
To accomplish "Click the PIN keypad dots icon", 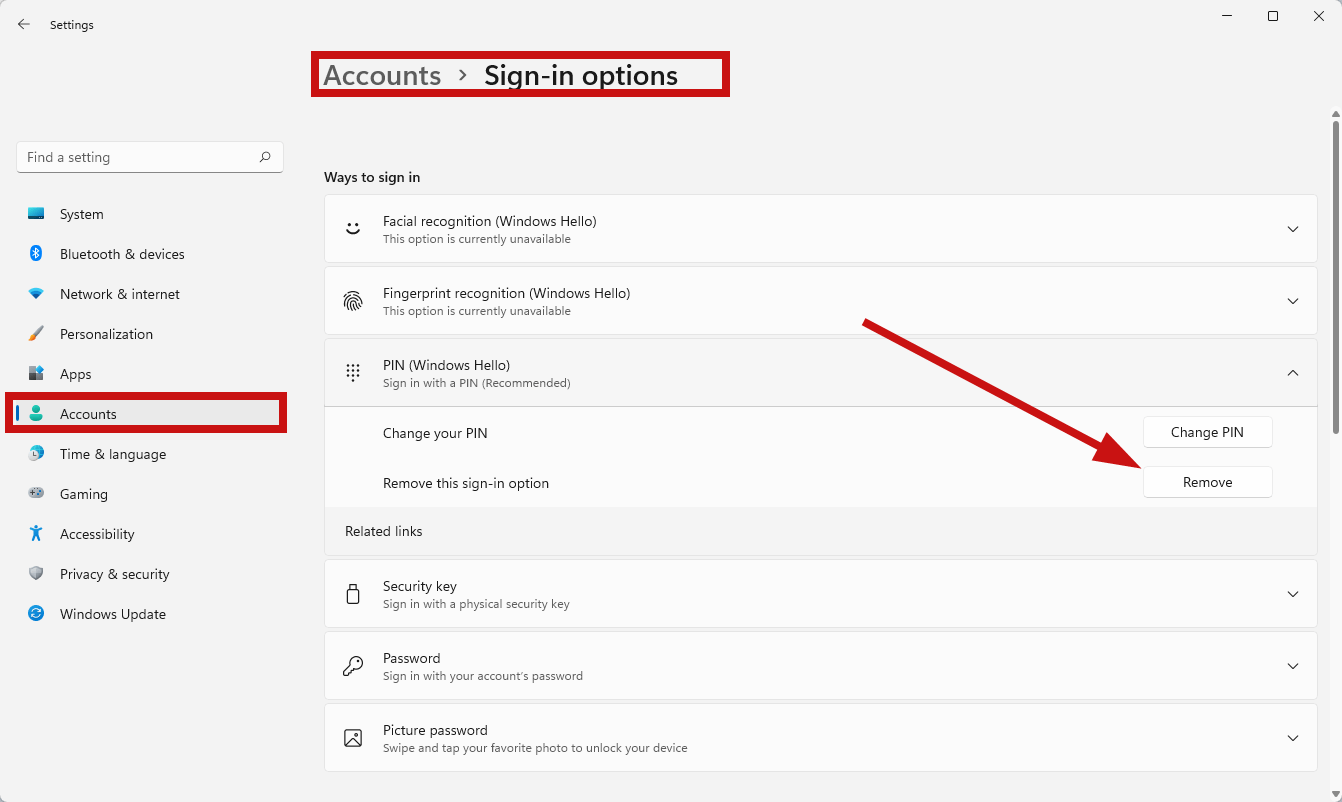I will point(353,373).
